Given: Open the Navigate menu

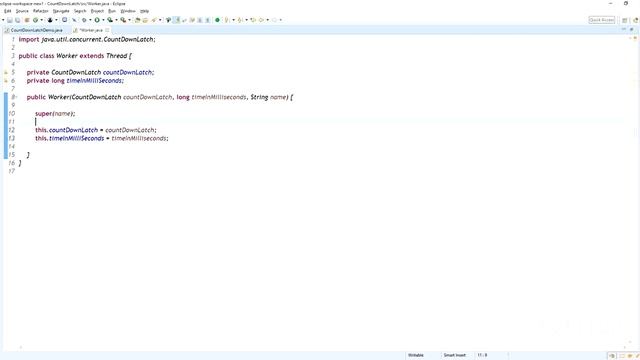Looking at the screenshot, I should (x=61, y=11).
